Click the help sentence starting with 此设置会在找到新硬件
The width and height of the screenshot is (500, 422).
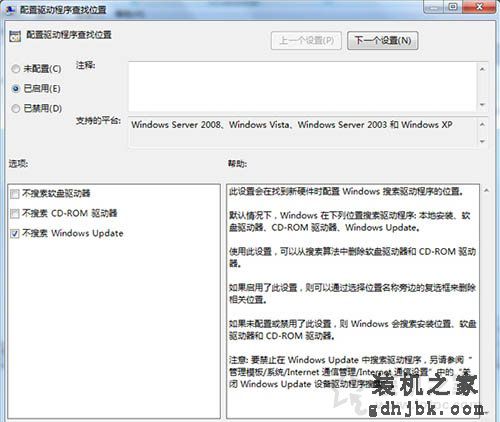(x=346, y=191)
